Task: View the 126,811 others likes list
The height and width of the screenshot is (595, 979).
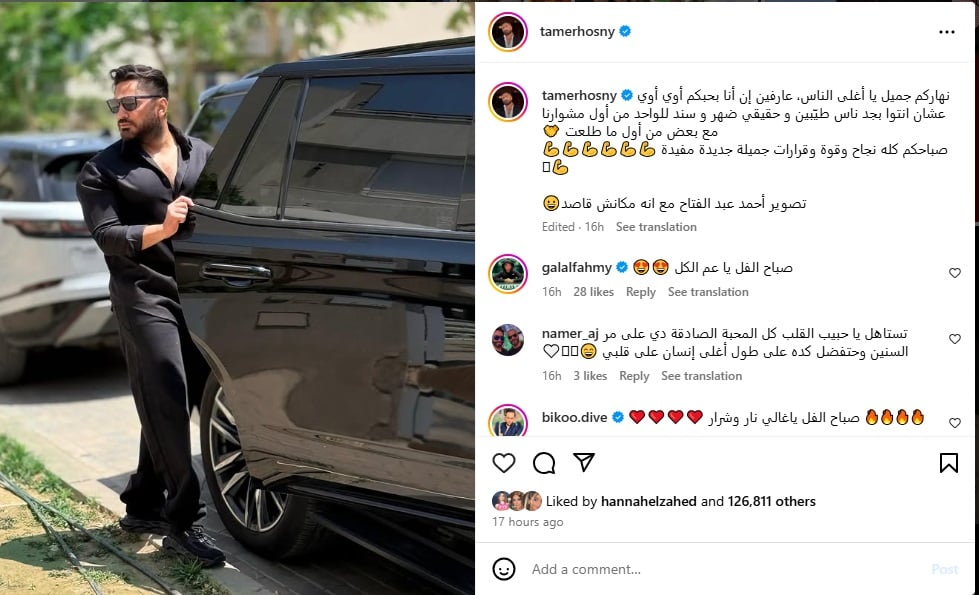Action: point(771,501)
